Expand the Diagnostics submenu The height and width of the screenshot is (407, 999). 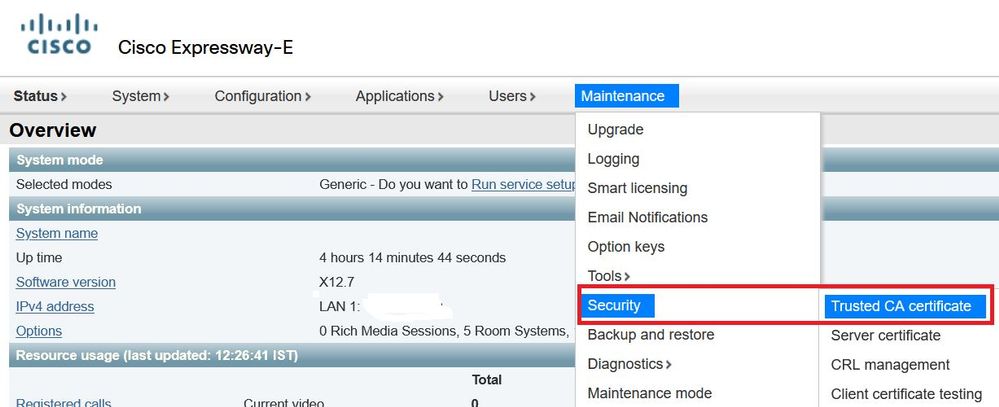(x=629, y=364)
